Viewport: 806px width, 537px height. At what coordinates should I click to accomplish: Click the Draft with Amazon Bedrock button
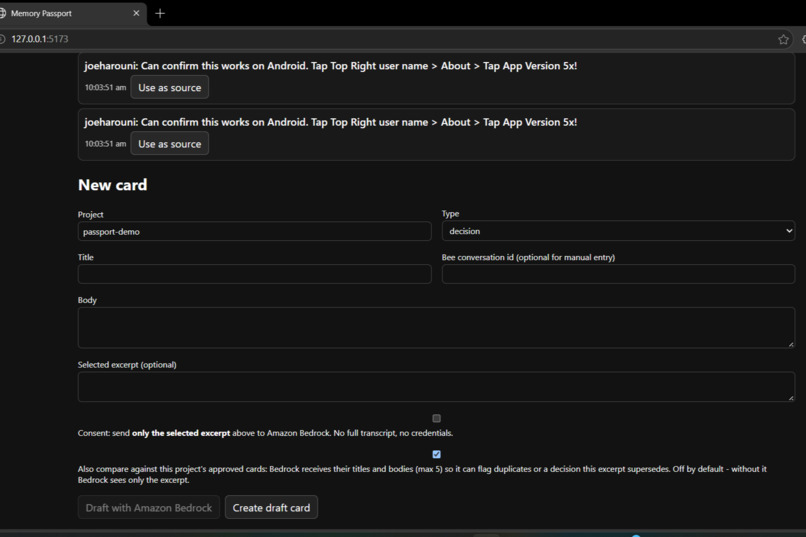(x=149, y=508)
